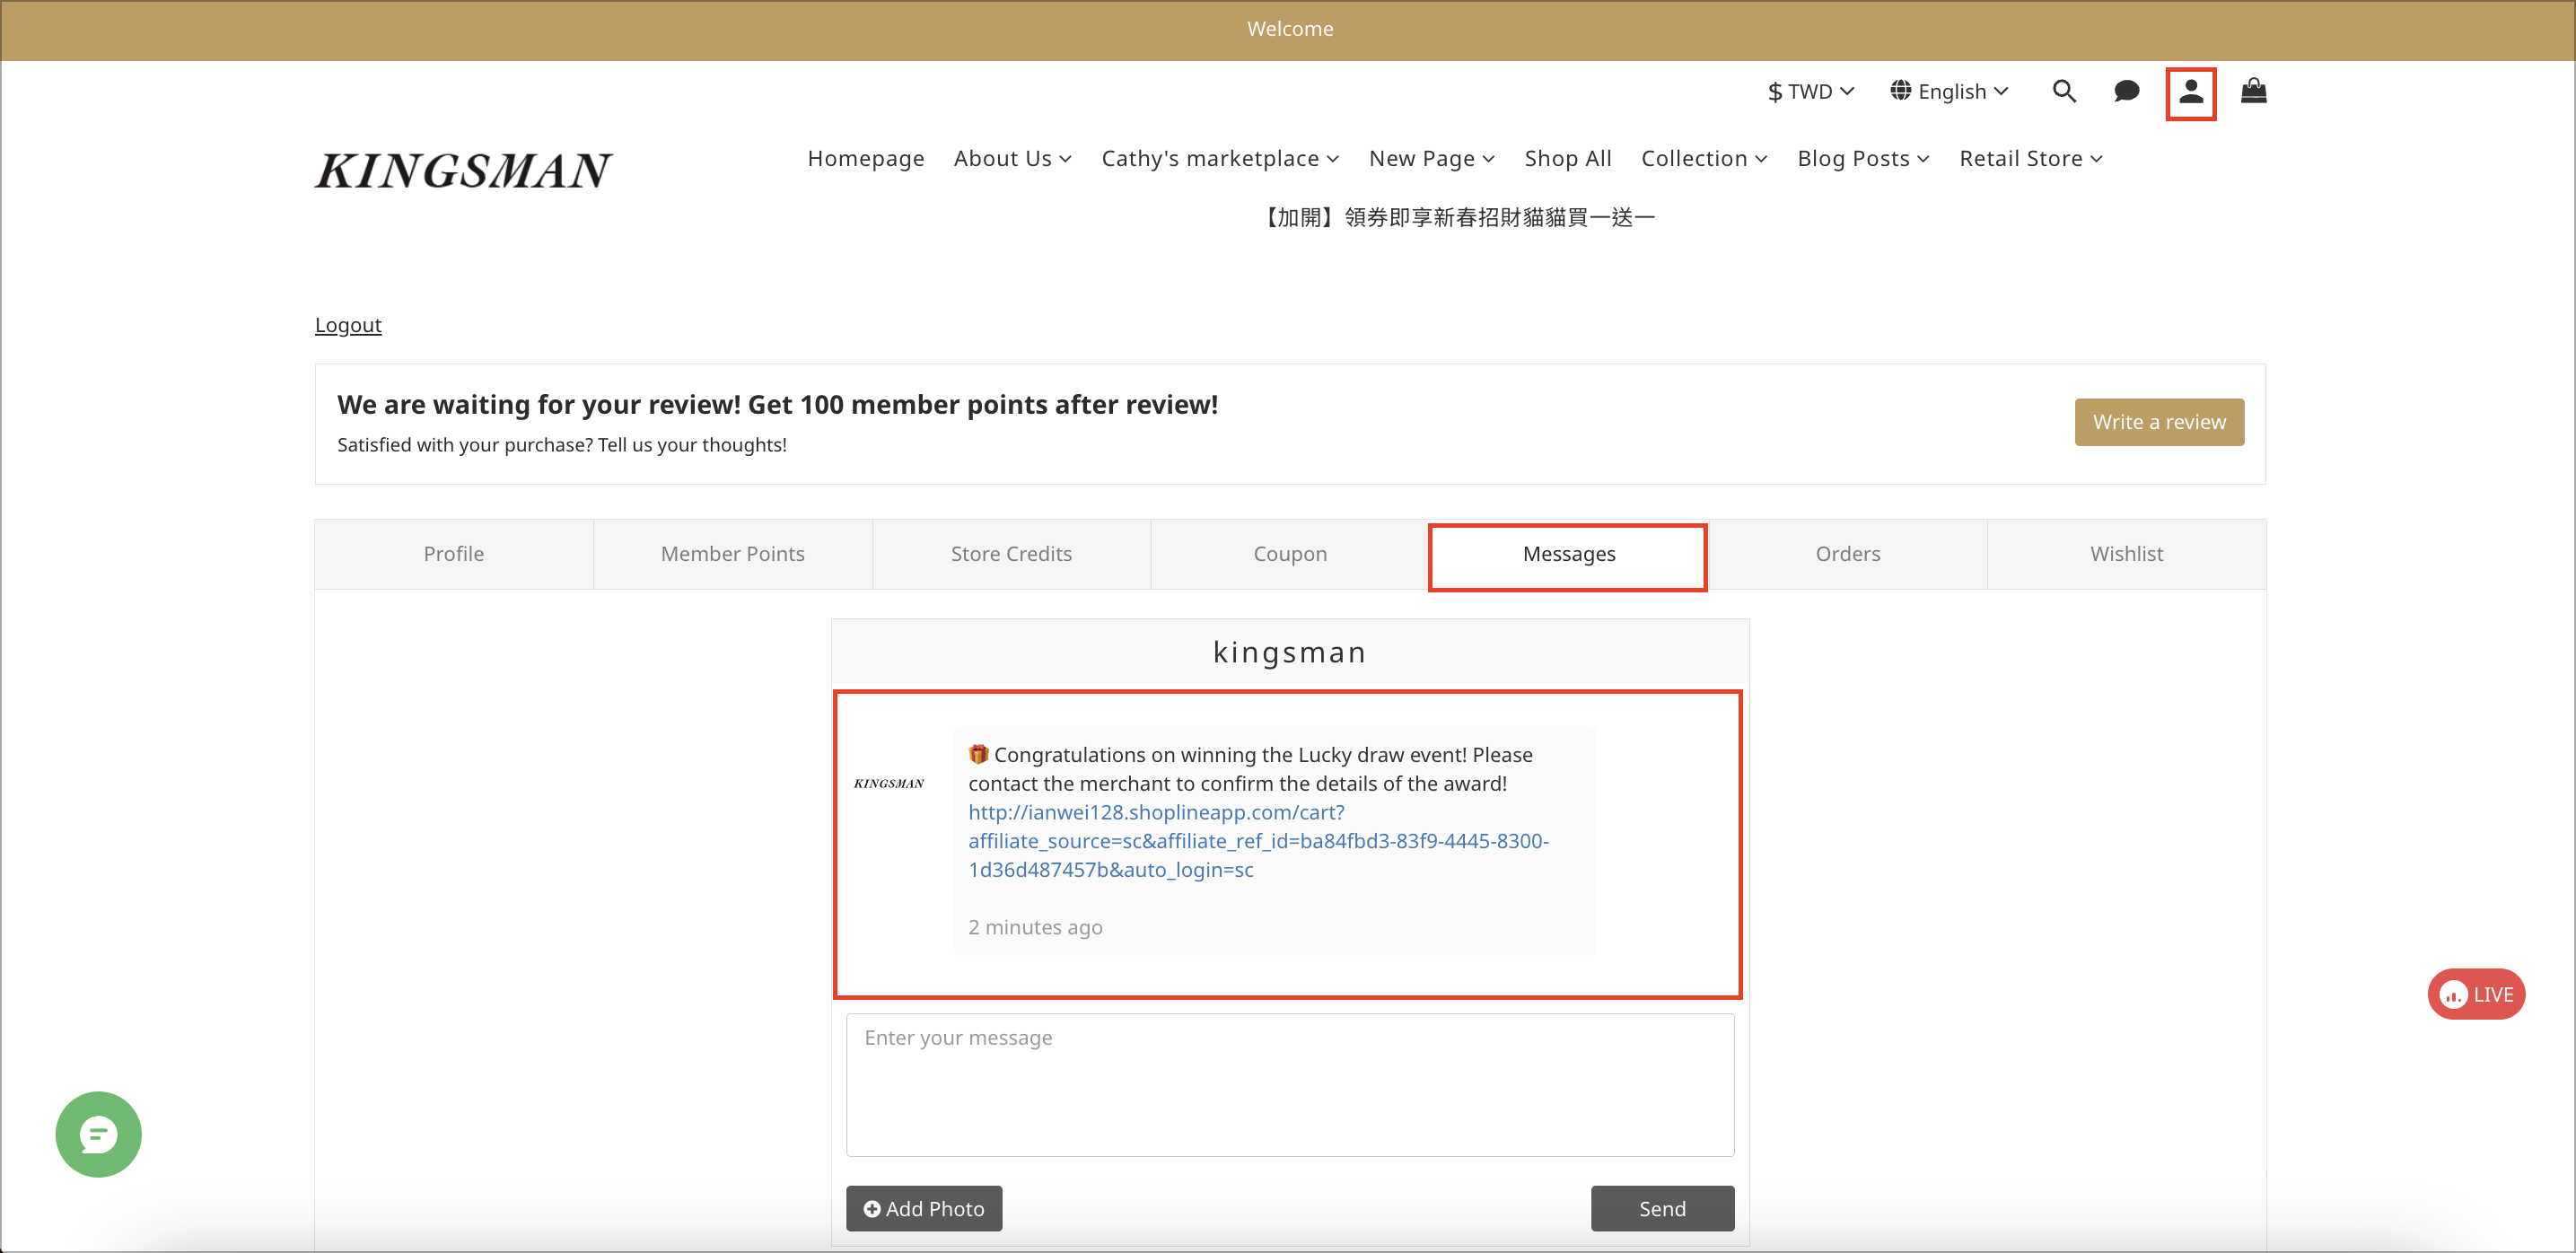
Task: Open the member account person icon
Action: (x=2191, y=92)
